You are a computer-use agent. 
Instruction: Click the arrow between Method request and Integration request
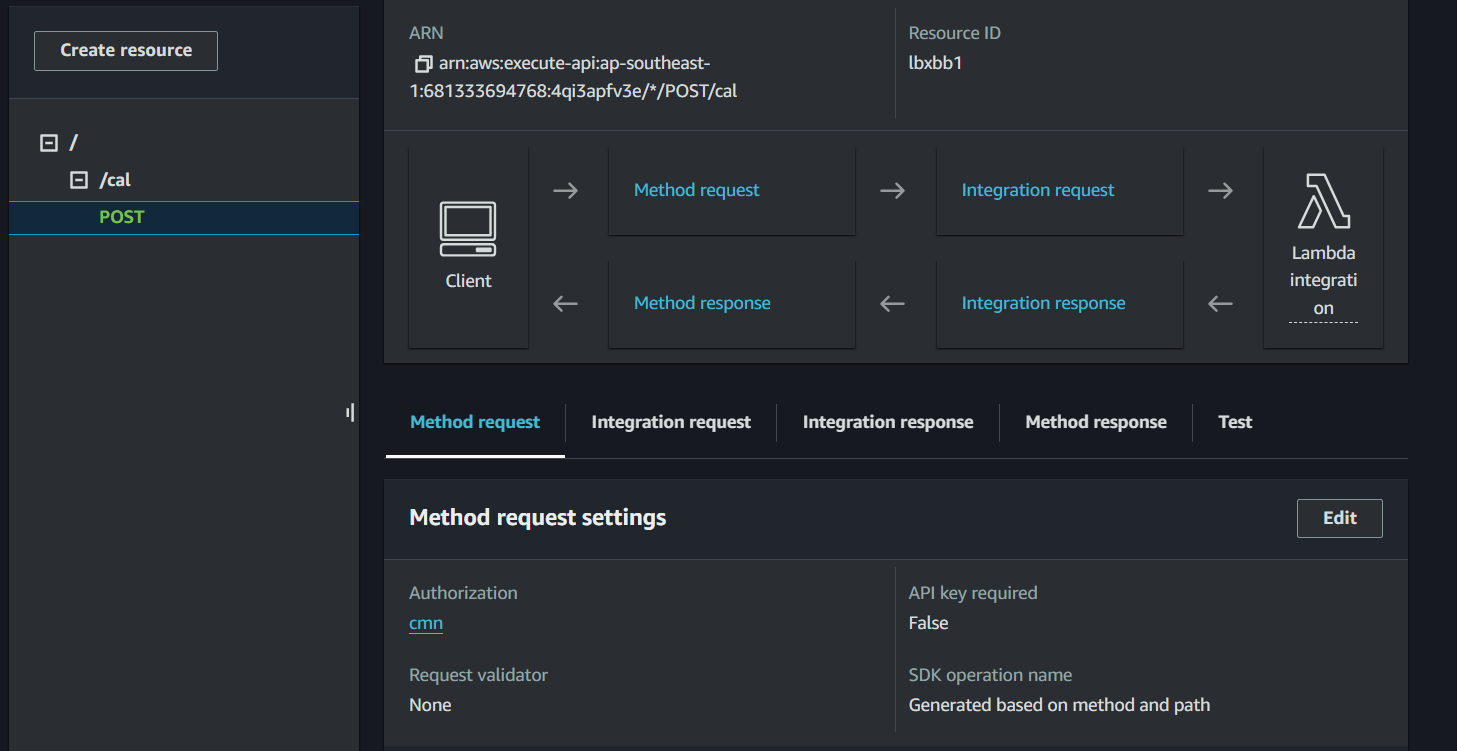pos(891,189)
